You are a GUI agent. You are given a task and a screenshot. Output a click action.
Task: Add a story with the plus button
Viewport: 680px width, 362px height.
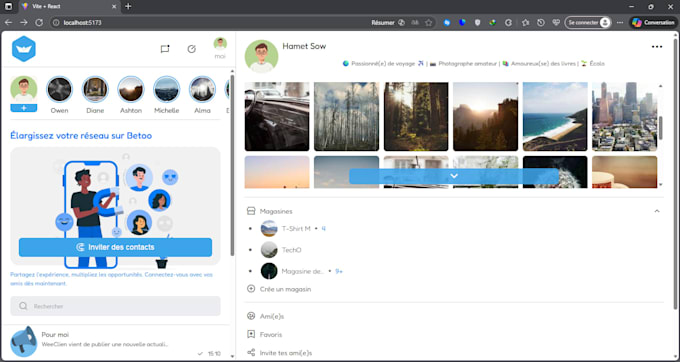pos(24,108)
